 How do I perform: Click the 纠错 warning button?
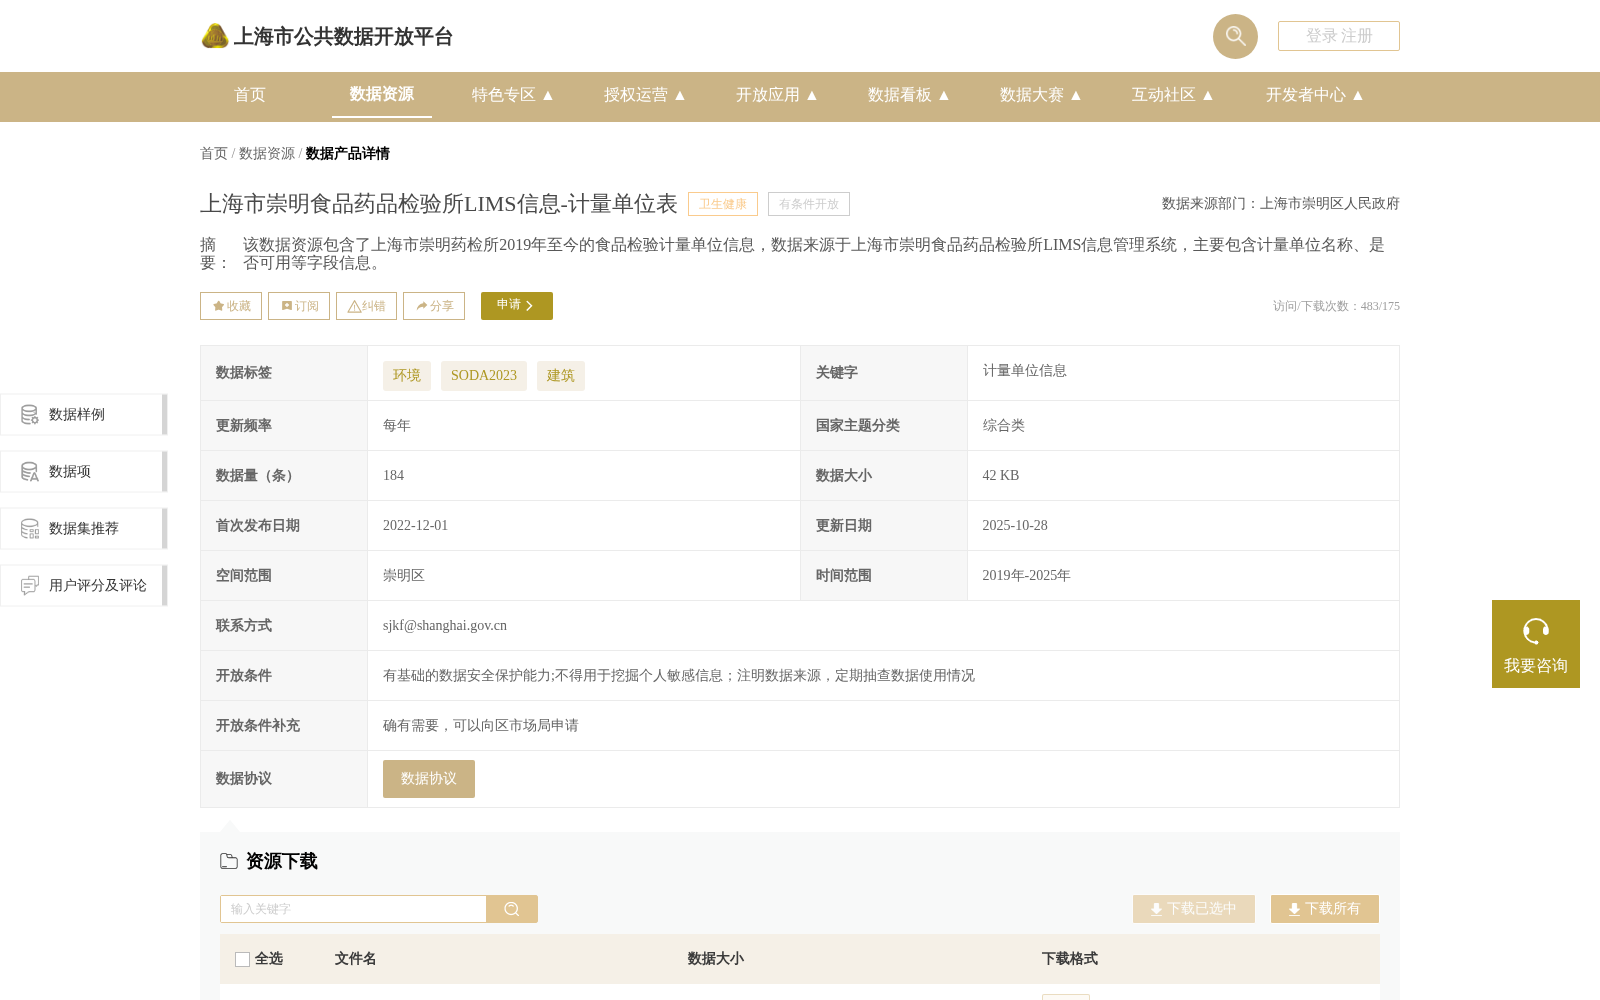(x=366, y=306)
